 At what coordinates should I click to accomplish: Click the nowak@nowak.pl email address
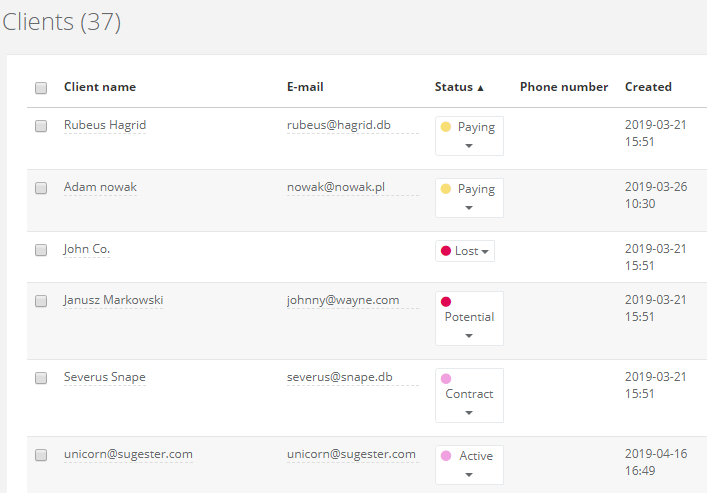click(335, 187)
